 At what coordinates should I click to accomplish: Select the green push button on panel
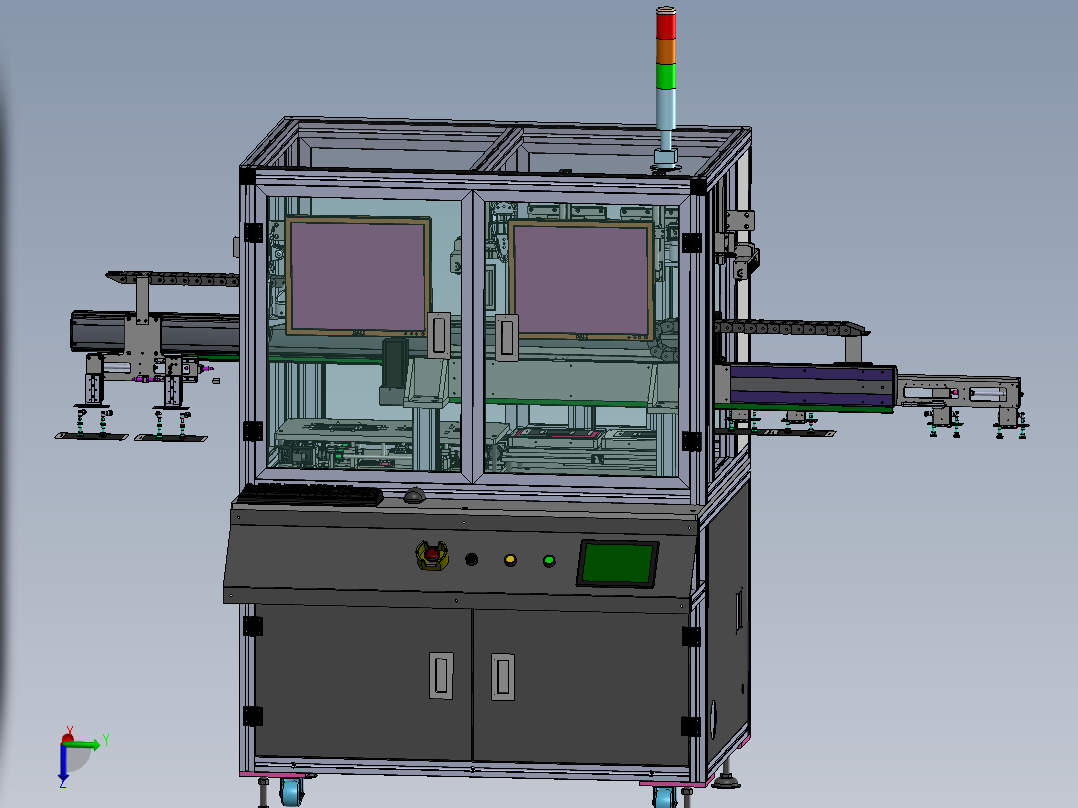coord(549,561)
